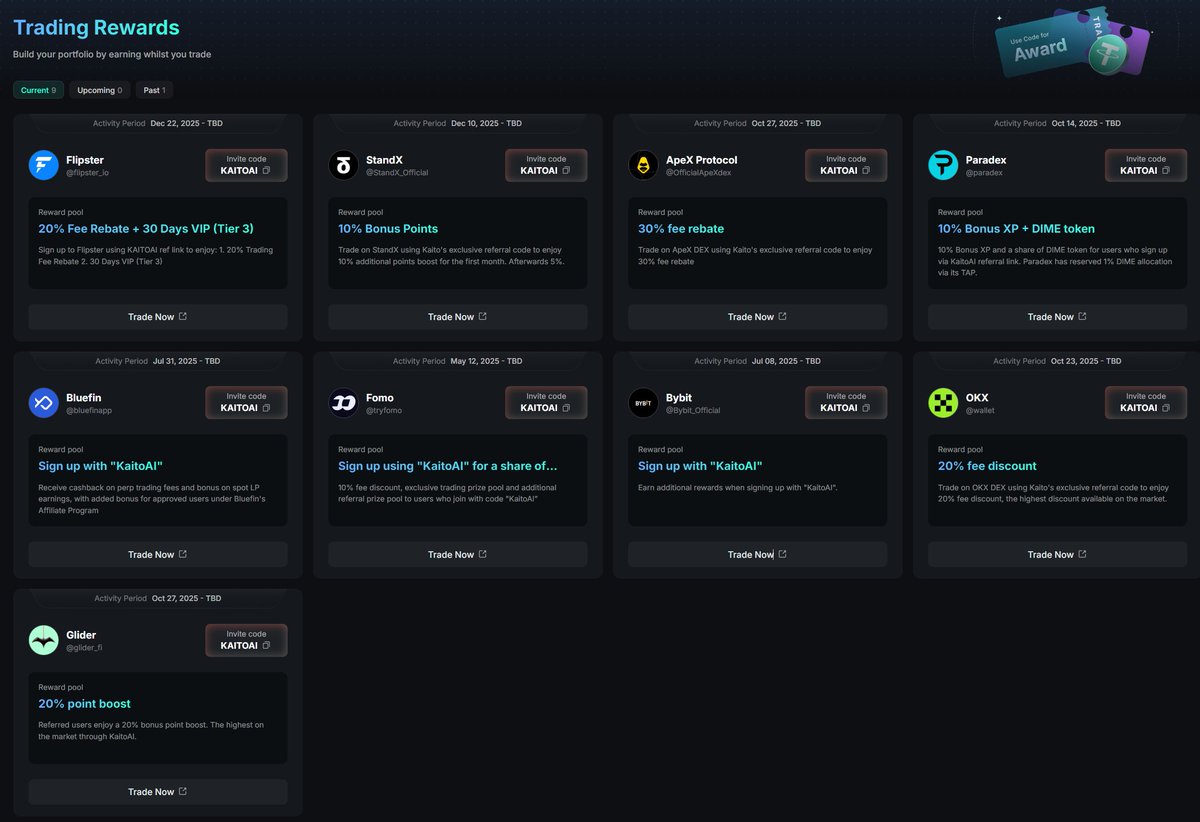The width and height of the screenshot is (1200, 822).
Task: Open the @StandX_Official handle
Action: [397, 173]
